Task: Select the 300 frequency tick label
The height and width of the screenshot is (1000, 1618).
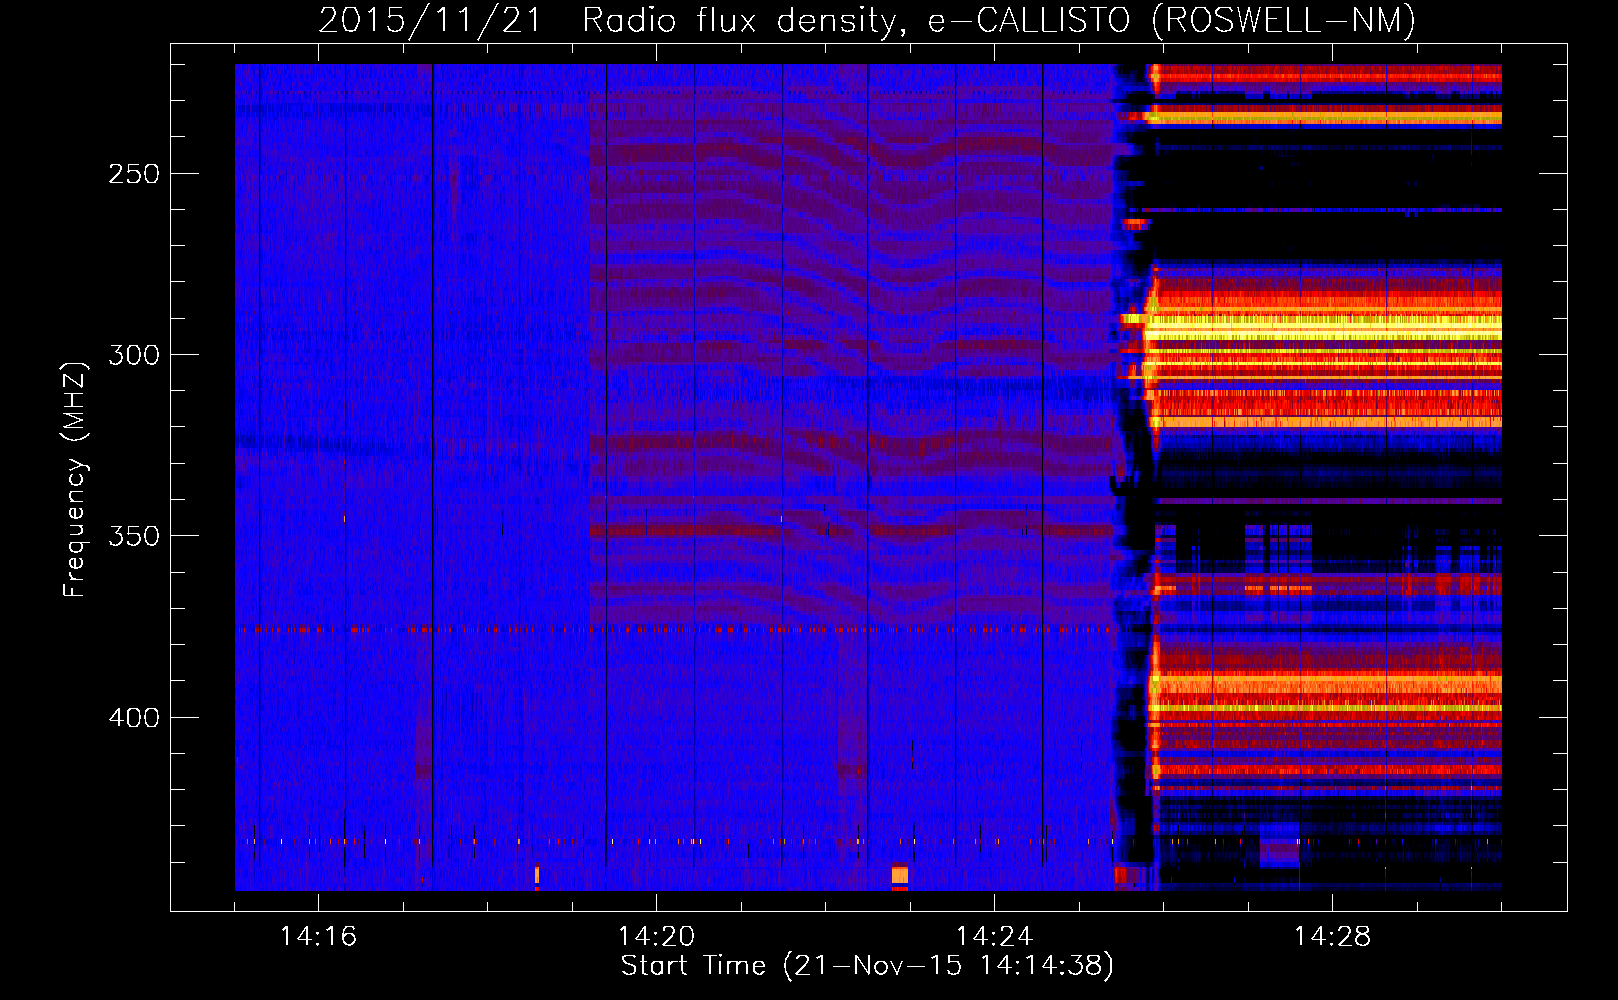Action: (134, 355)
